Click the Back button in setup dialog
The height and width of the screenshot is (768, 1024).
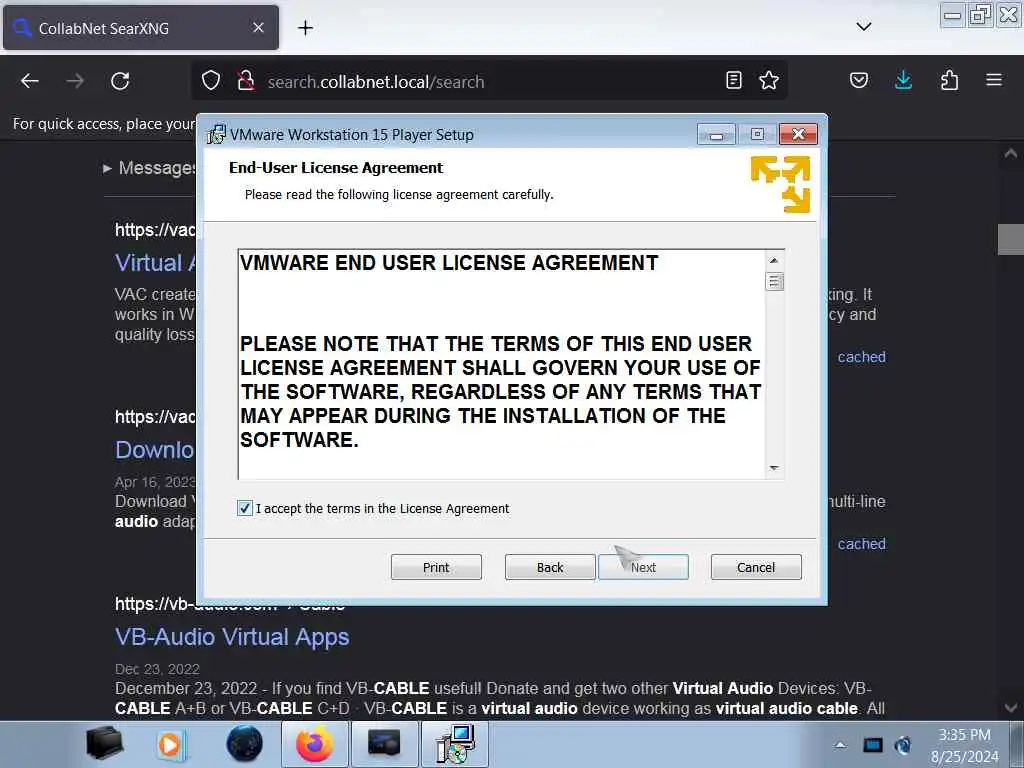(x=550, y=567)
